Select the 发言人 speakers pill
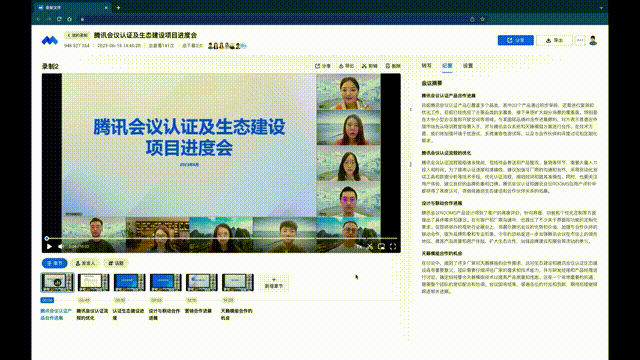Viewport: 640px width, 360px height. tap(85, 263)
